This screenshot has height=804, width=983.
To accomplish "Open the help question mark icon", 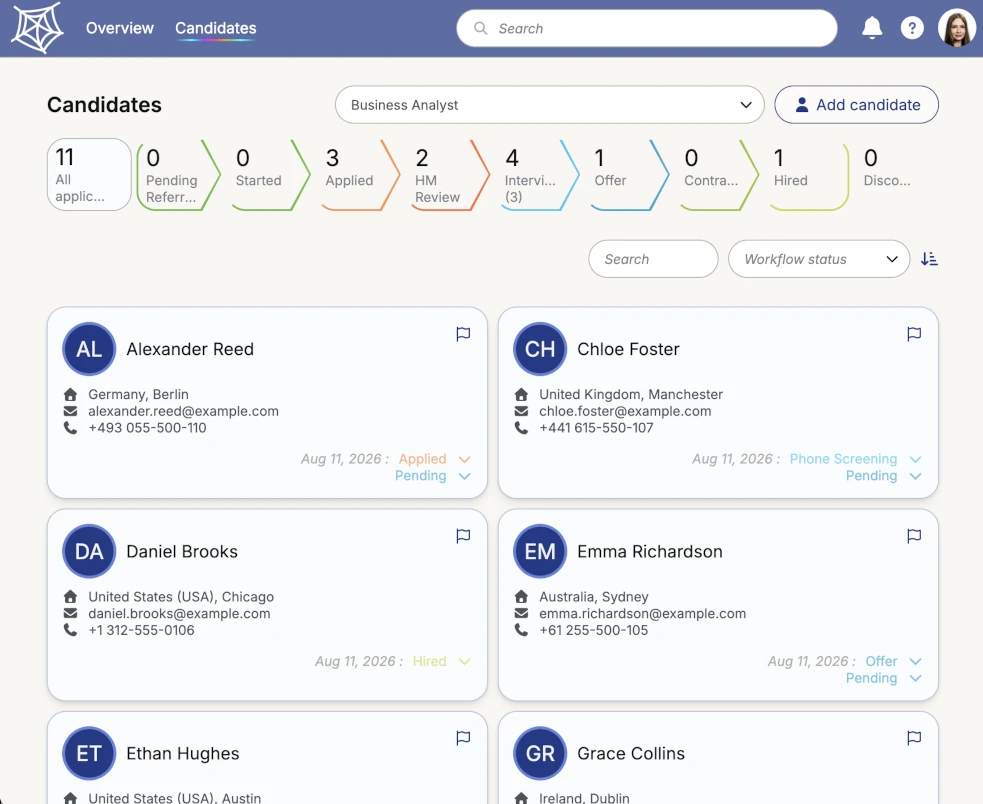I will (912, 28).
